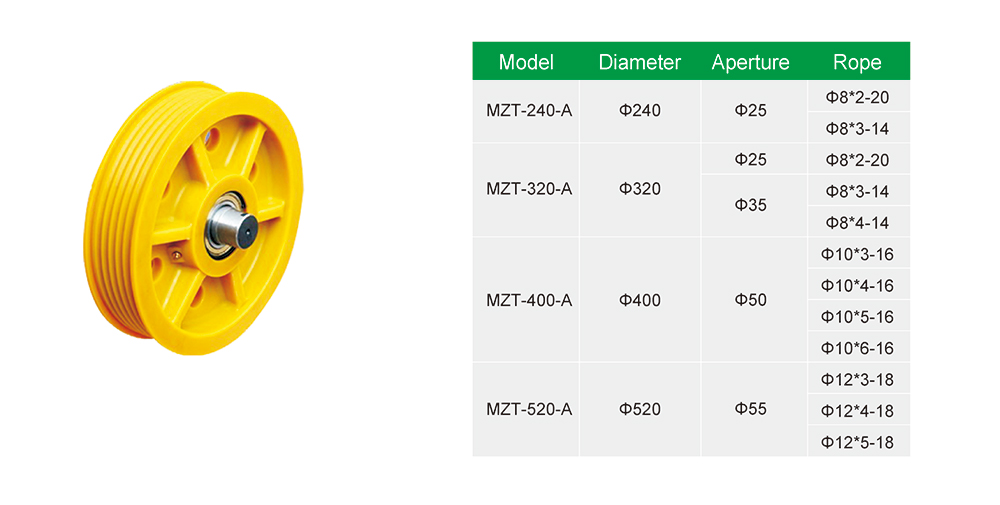The width and height of the screenshot is (1000, 505).
Task: Select the Φ10*3-16 rope cell
Action: coord(857,253)
